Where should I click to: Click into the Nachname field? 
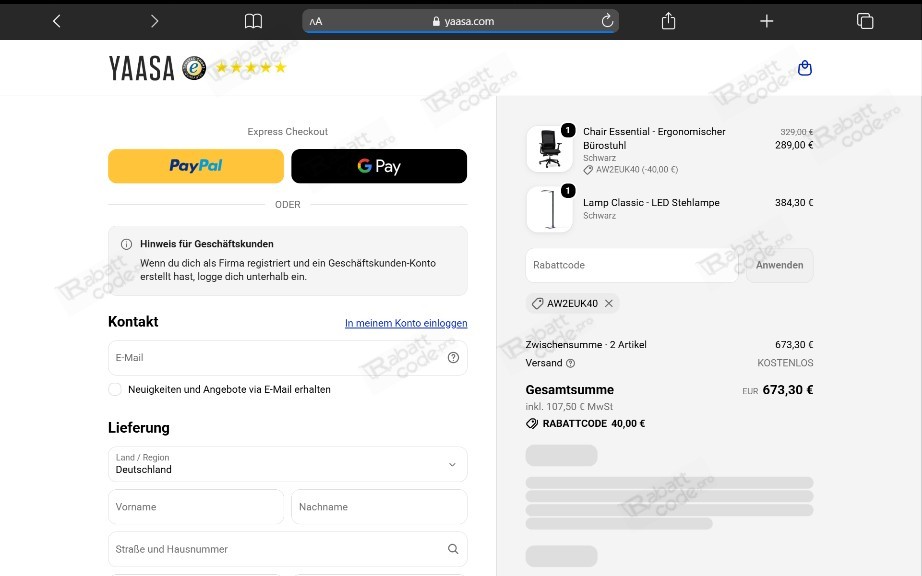coord(379,507)
